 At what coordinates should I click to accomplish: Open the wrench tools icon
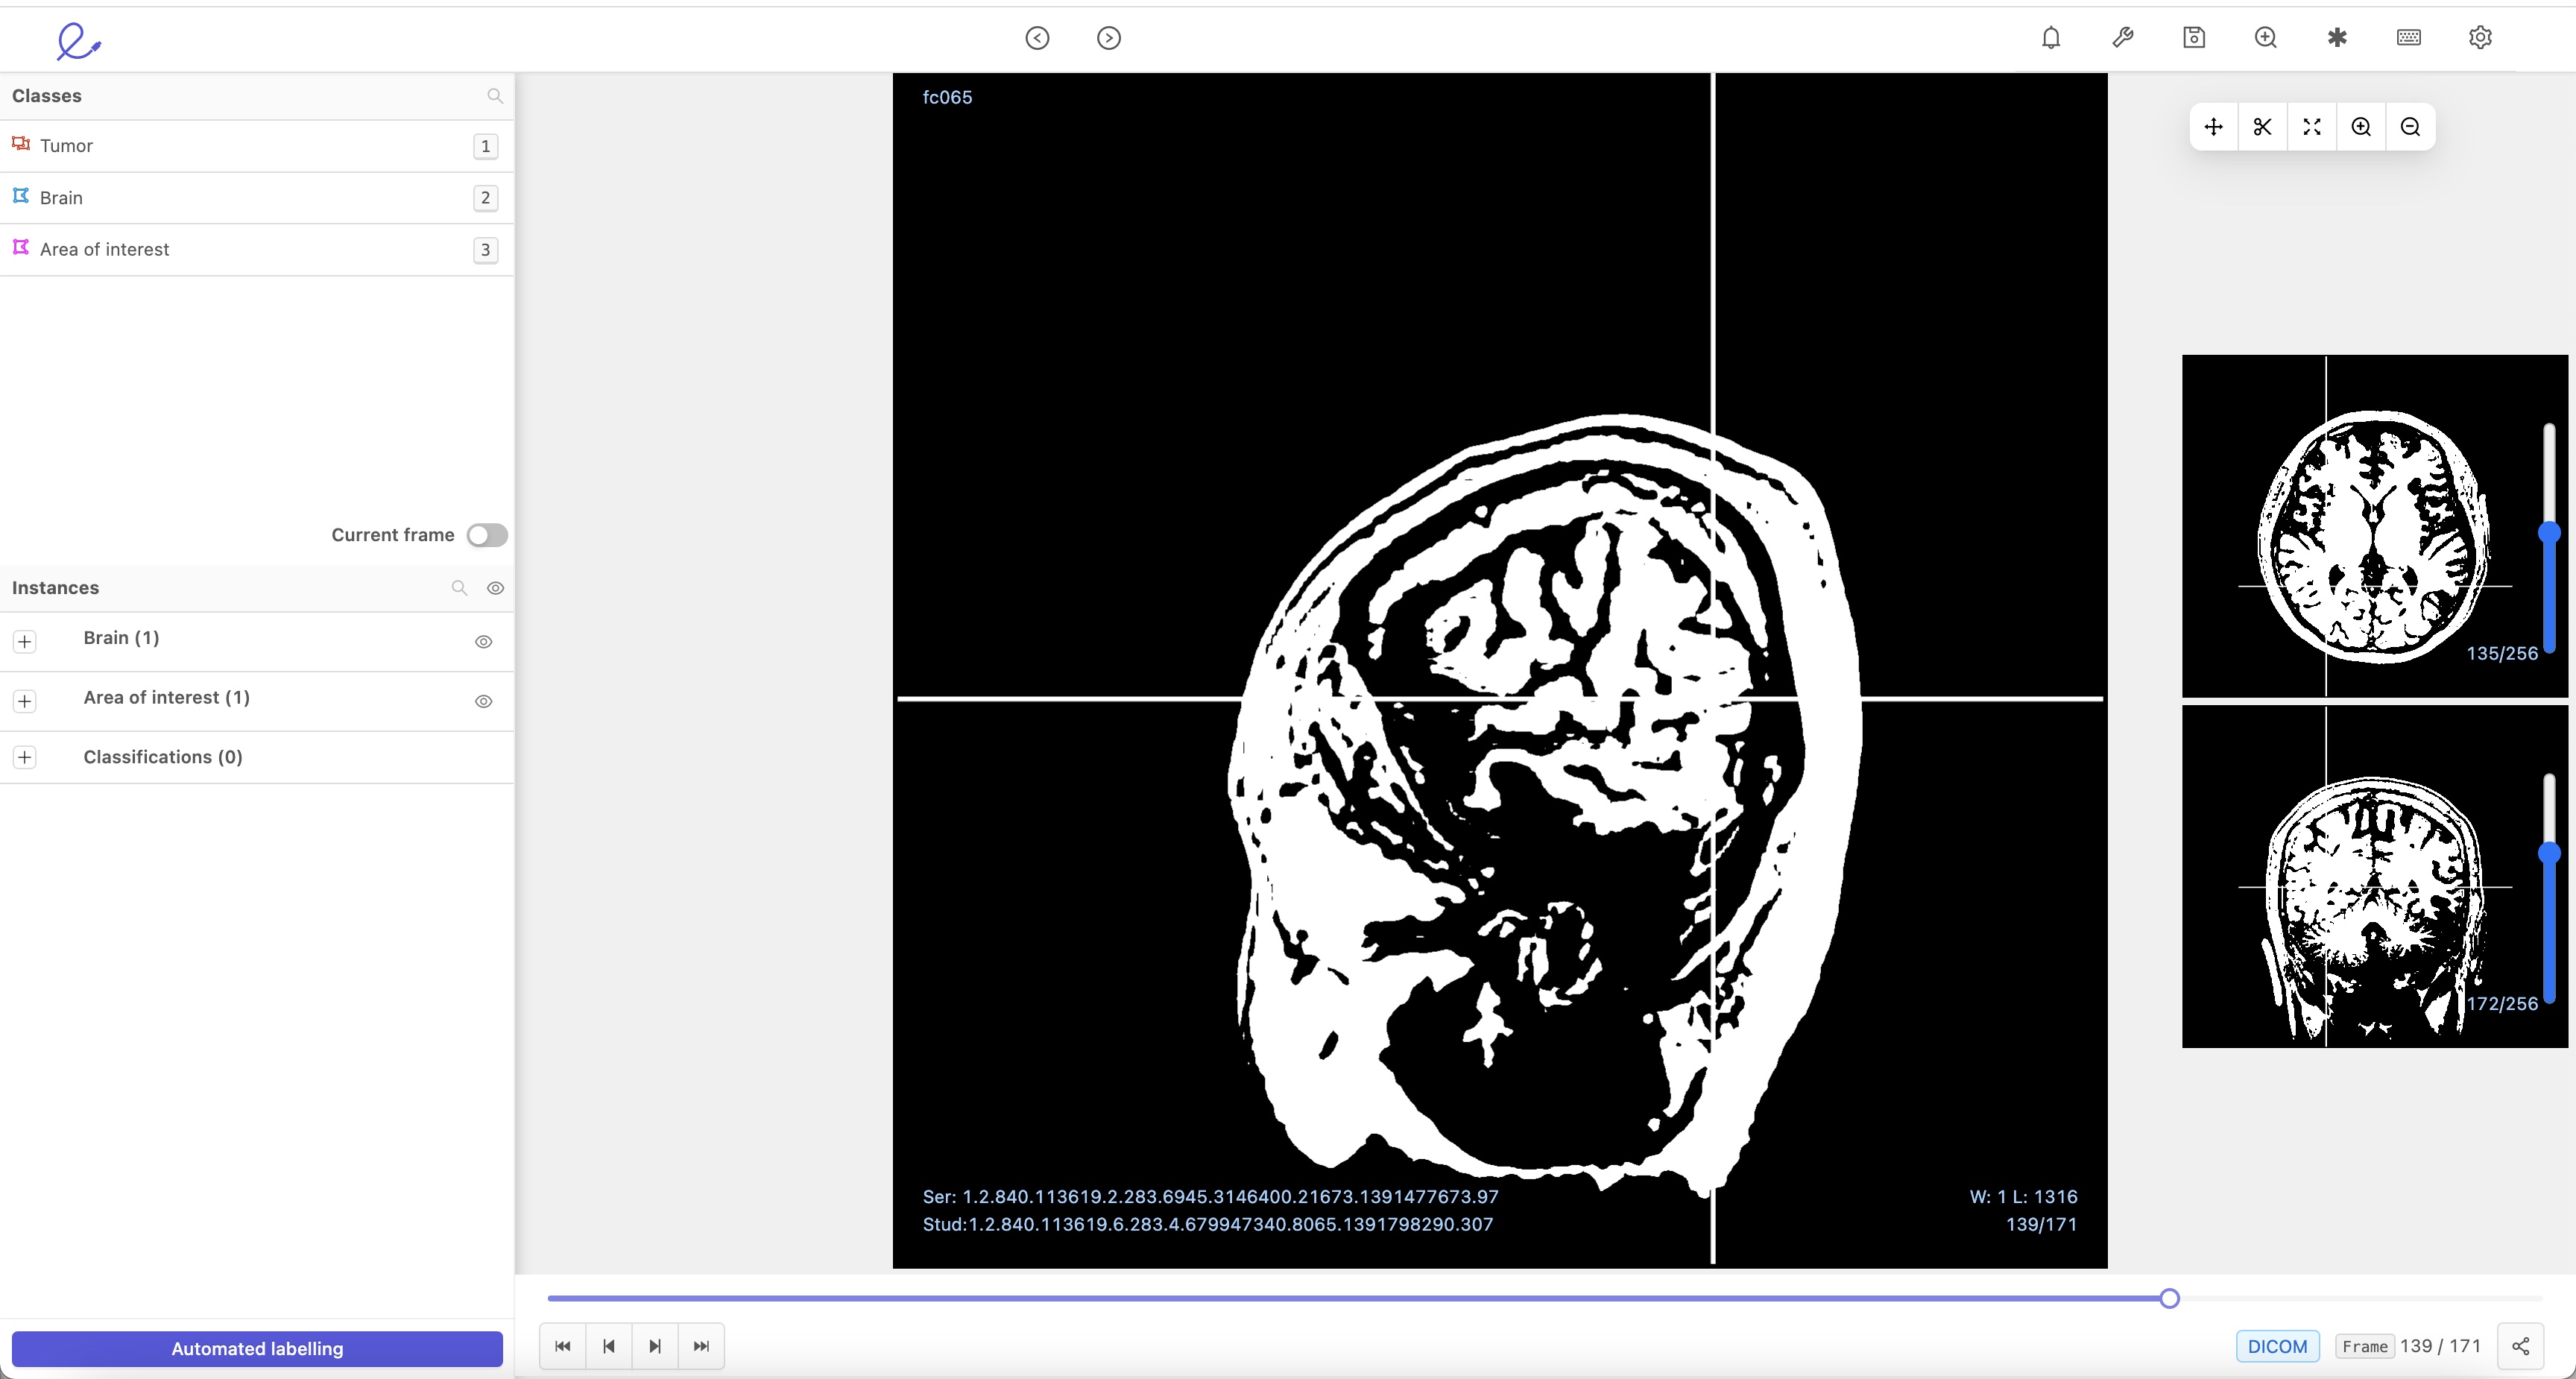(2122, 38)
